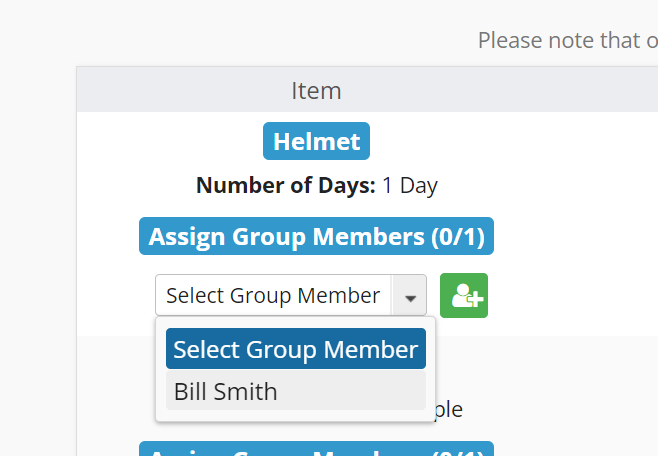This screenshot has height=456, width=658.
Task: Click the partially hidden text behind the dropdown list
Action: tap(447, 409)
